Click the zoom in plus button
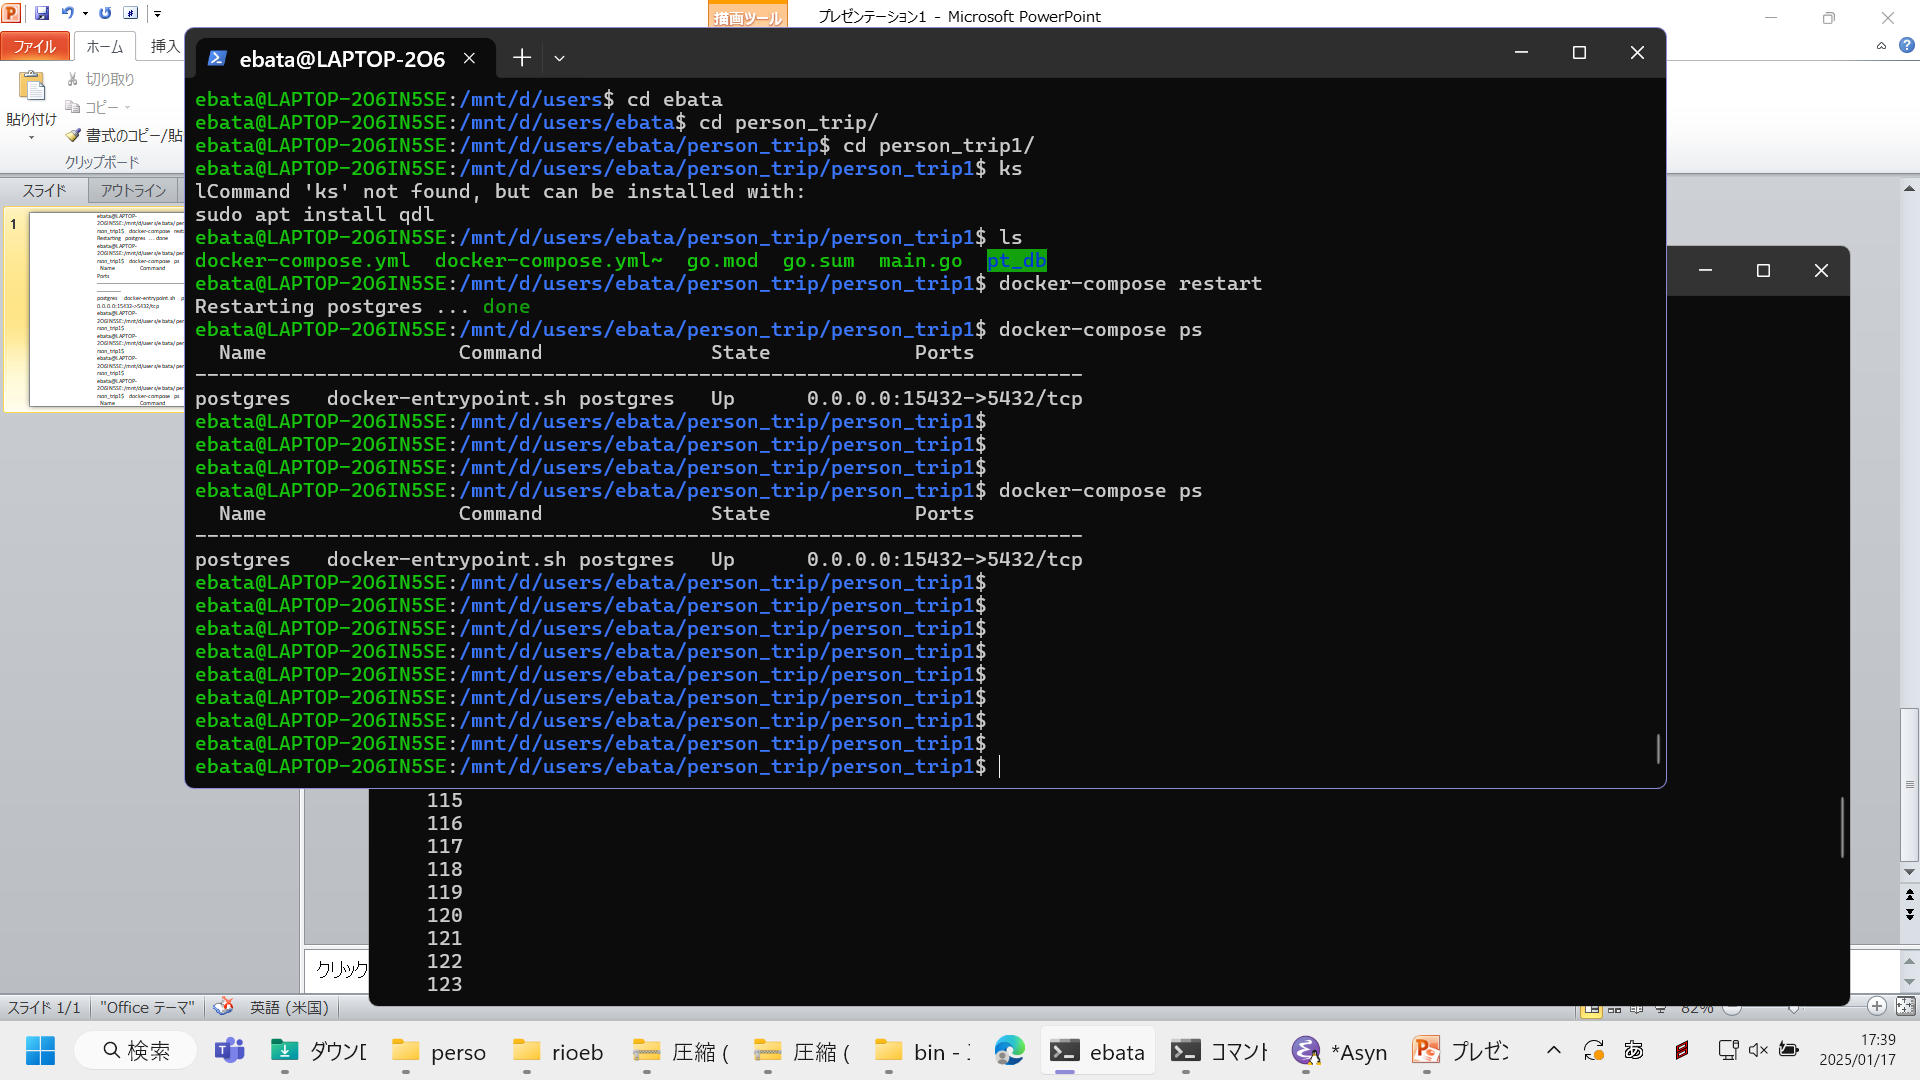1920x1080 pixels. (x=1876, y=1007)
